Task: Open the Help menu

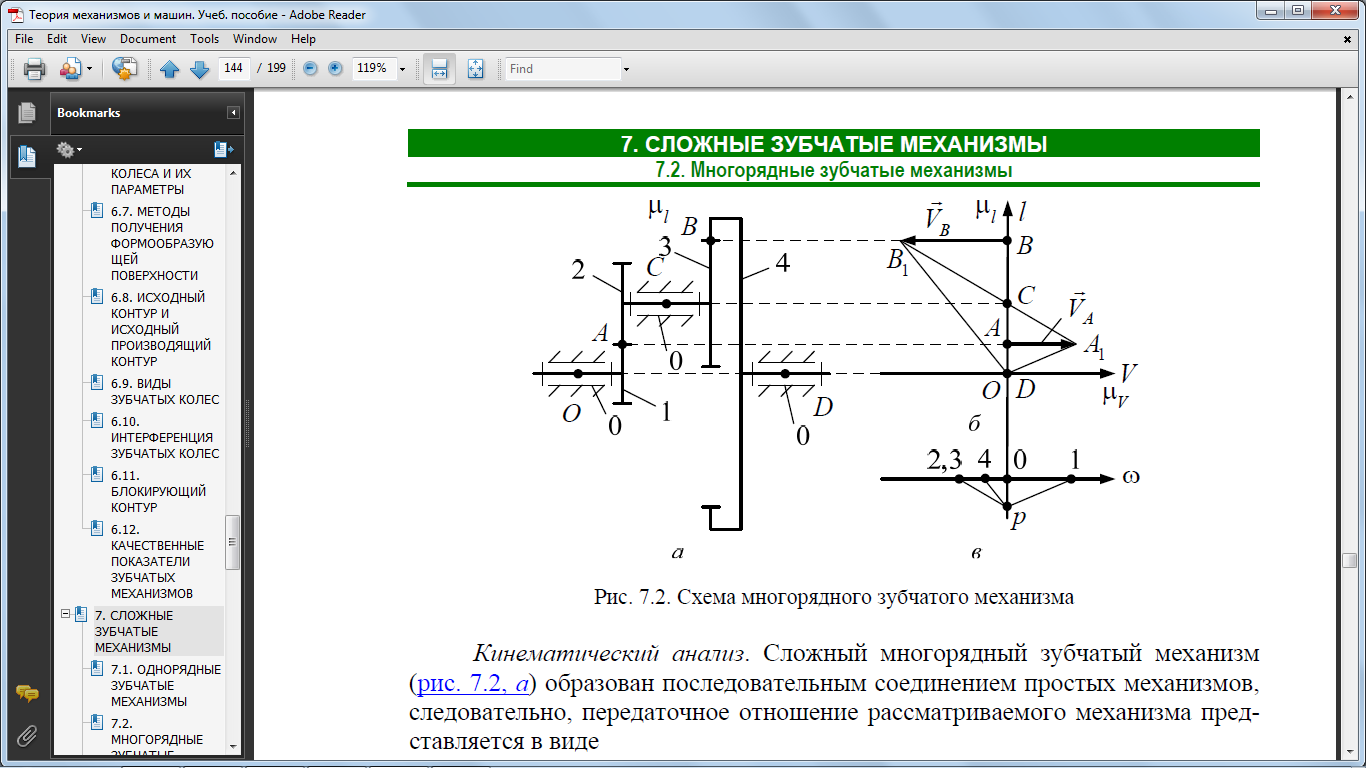Action: (304, 39)
